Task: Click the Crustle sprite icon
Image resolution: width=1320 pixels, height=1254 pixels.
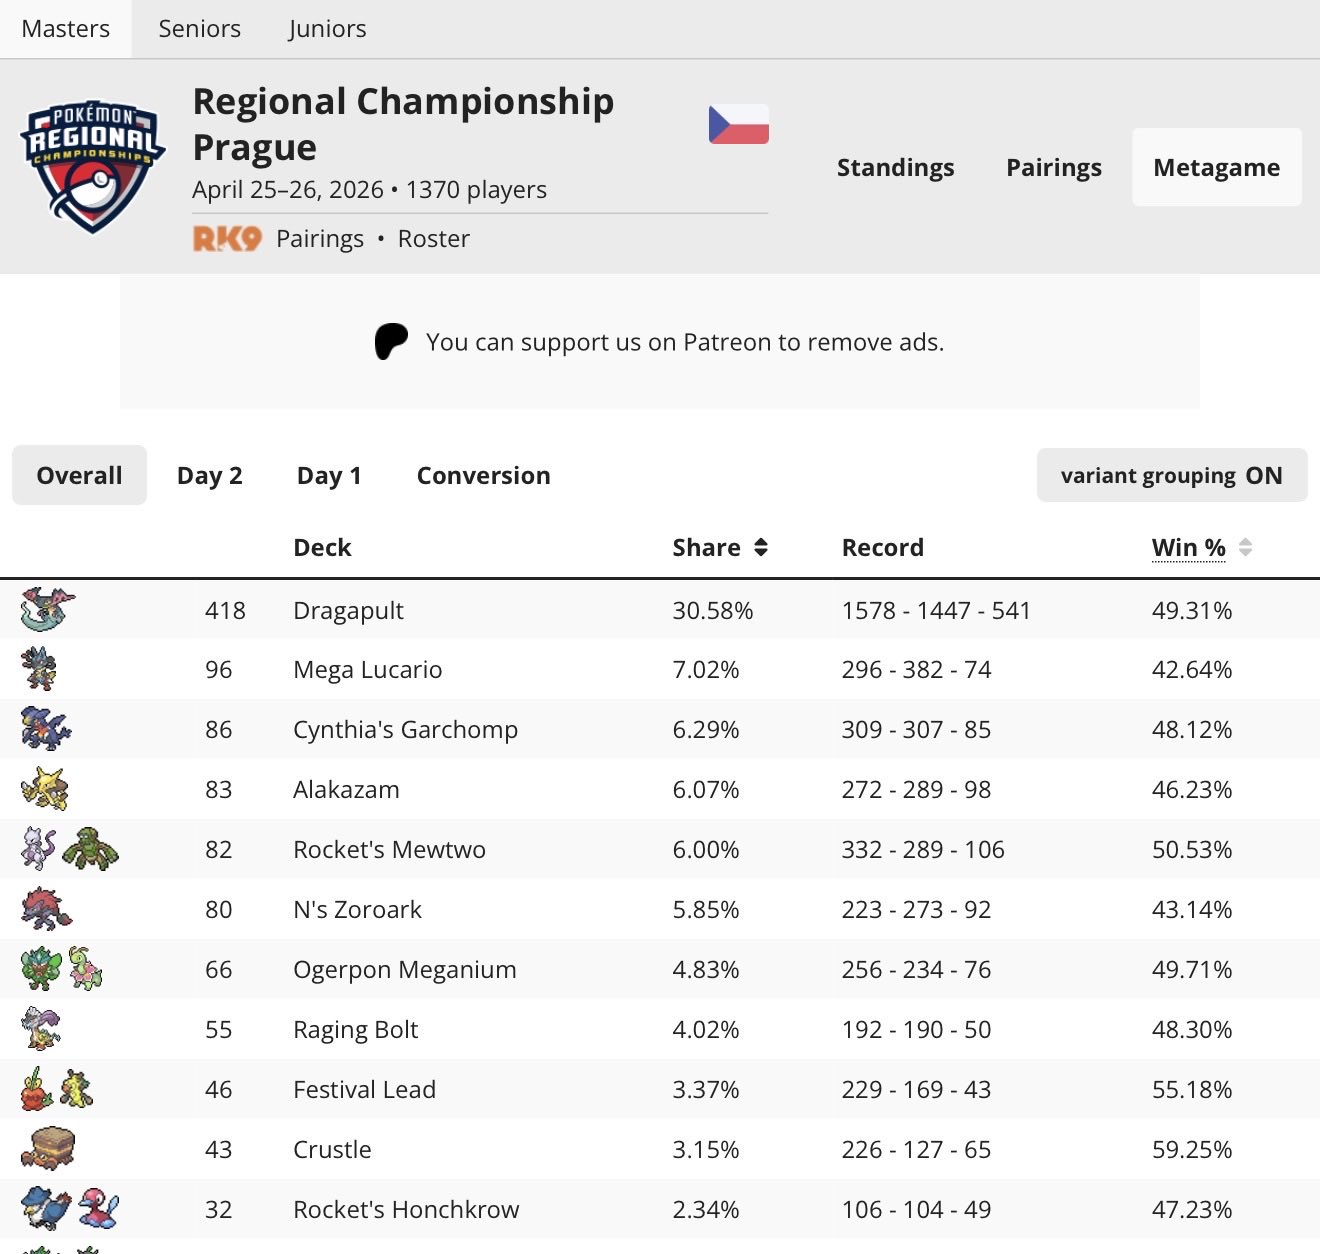Action: coord(48,1149)
